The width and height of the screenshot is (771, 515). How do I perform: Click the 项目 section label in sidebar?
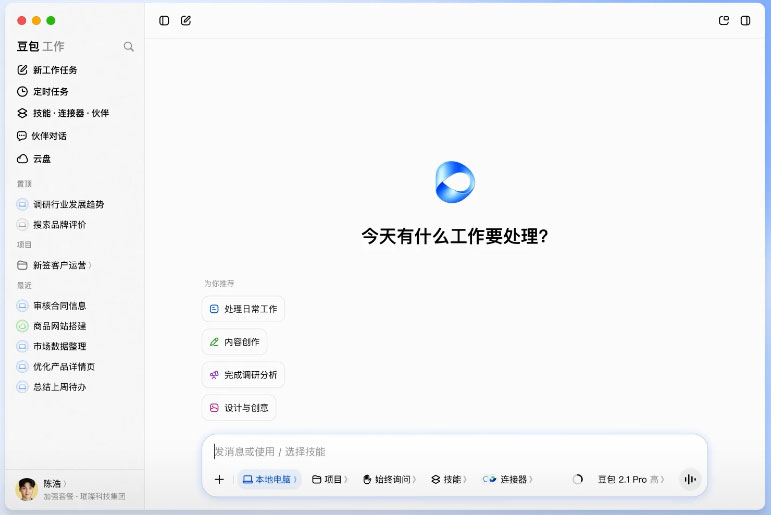pos(24,244)
